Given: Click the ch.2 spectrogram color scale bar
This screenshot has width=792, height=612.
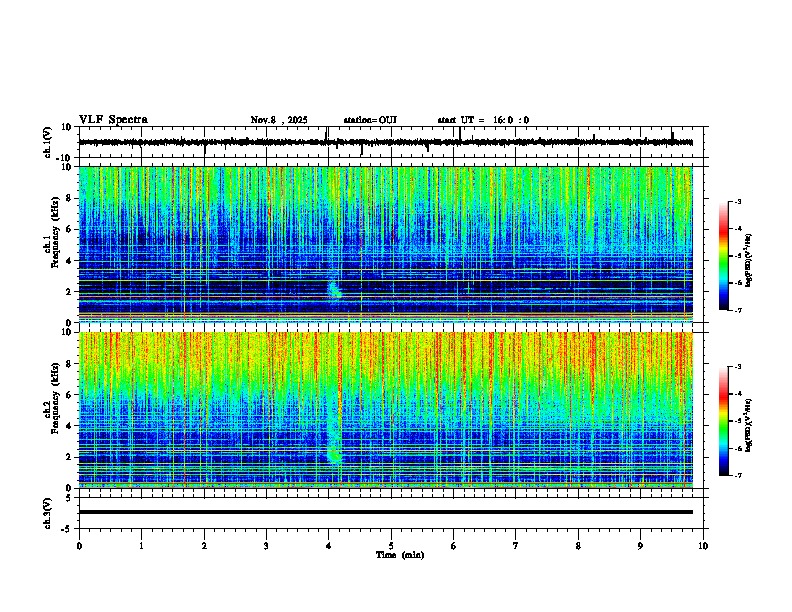Looking at the screenshot, I should (723, 421).
